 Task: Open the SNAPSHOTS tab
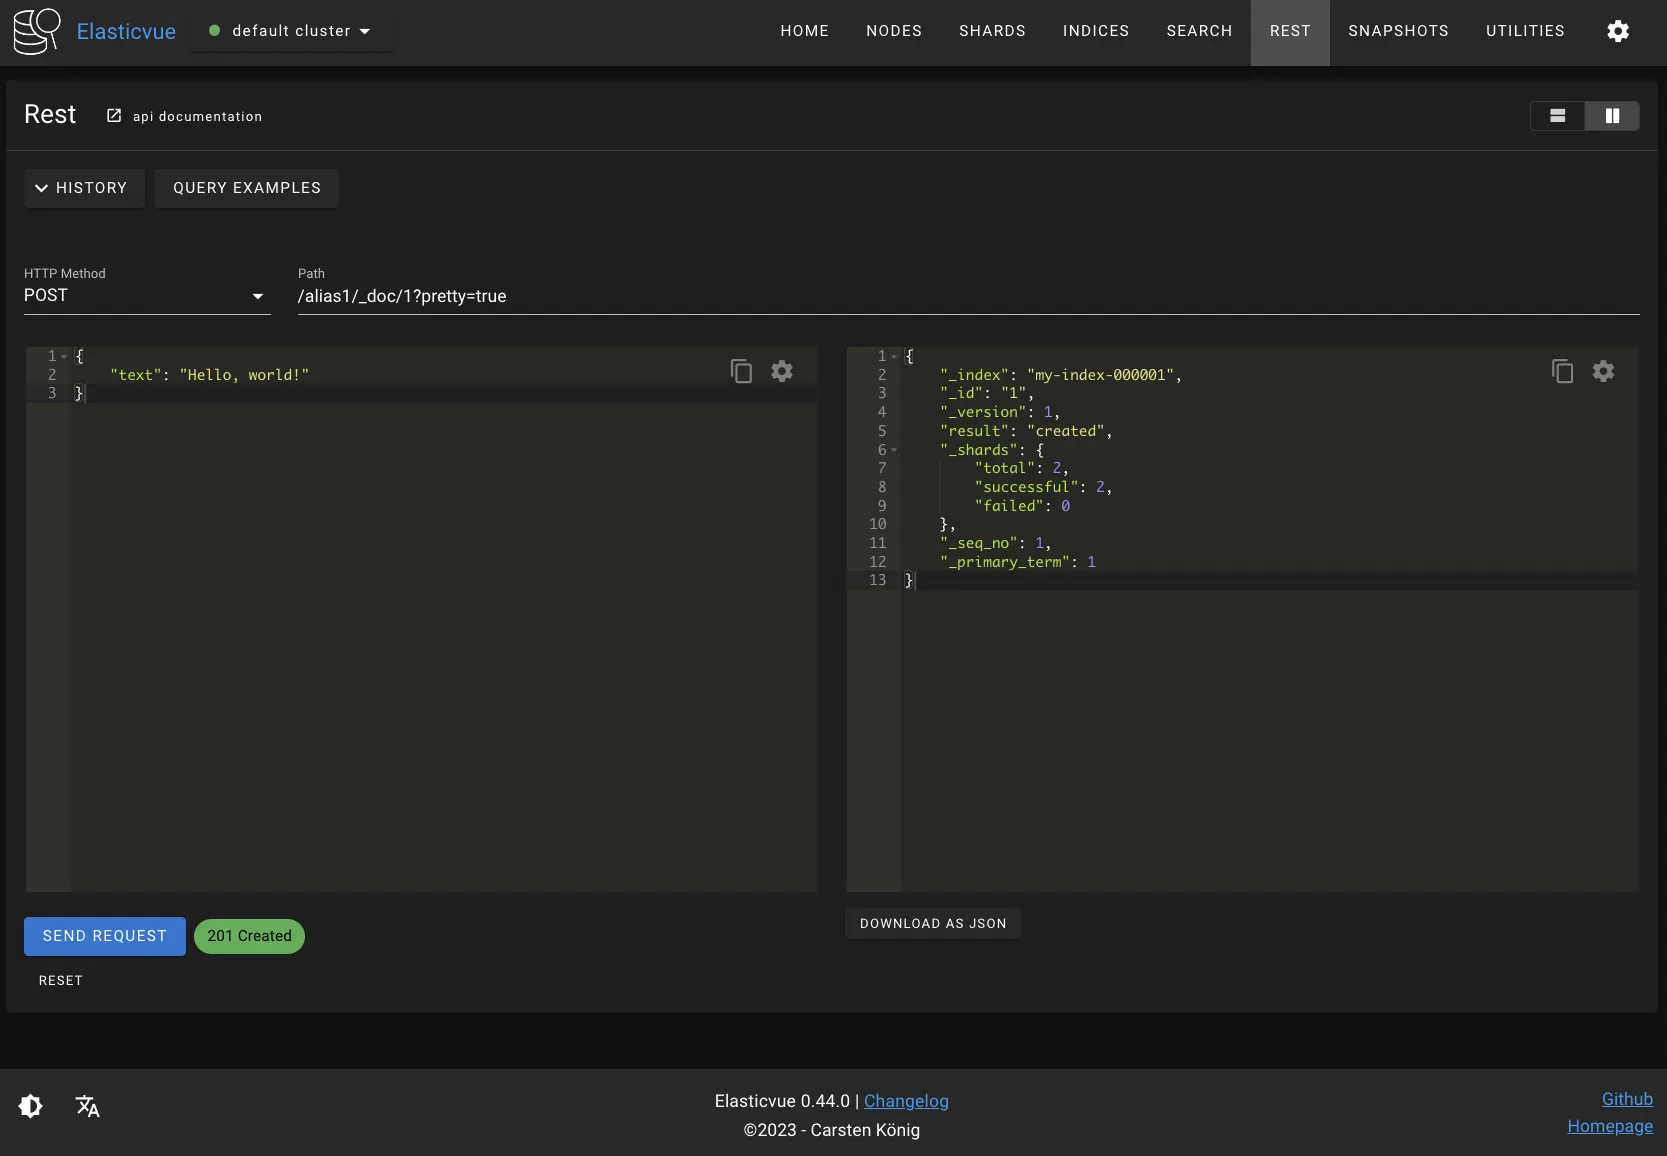(x=1398, y=31)
